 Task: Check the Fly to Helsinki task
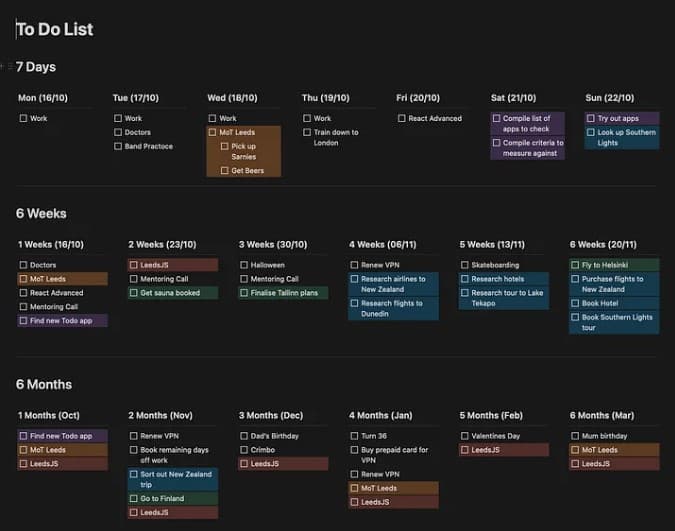pyautogui.click(x=575, y=265)
